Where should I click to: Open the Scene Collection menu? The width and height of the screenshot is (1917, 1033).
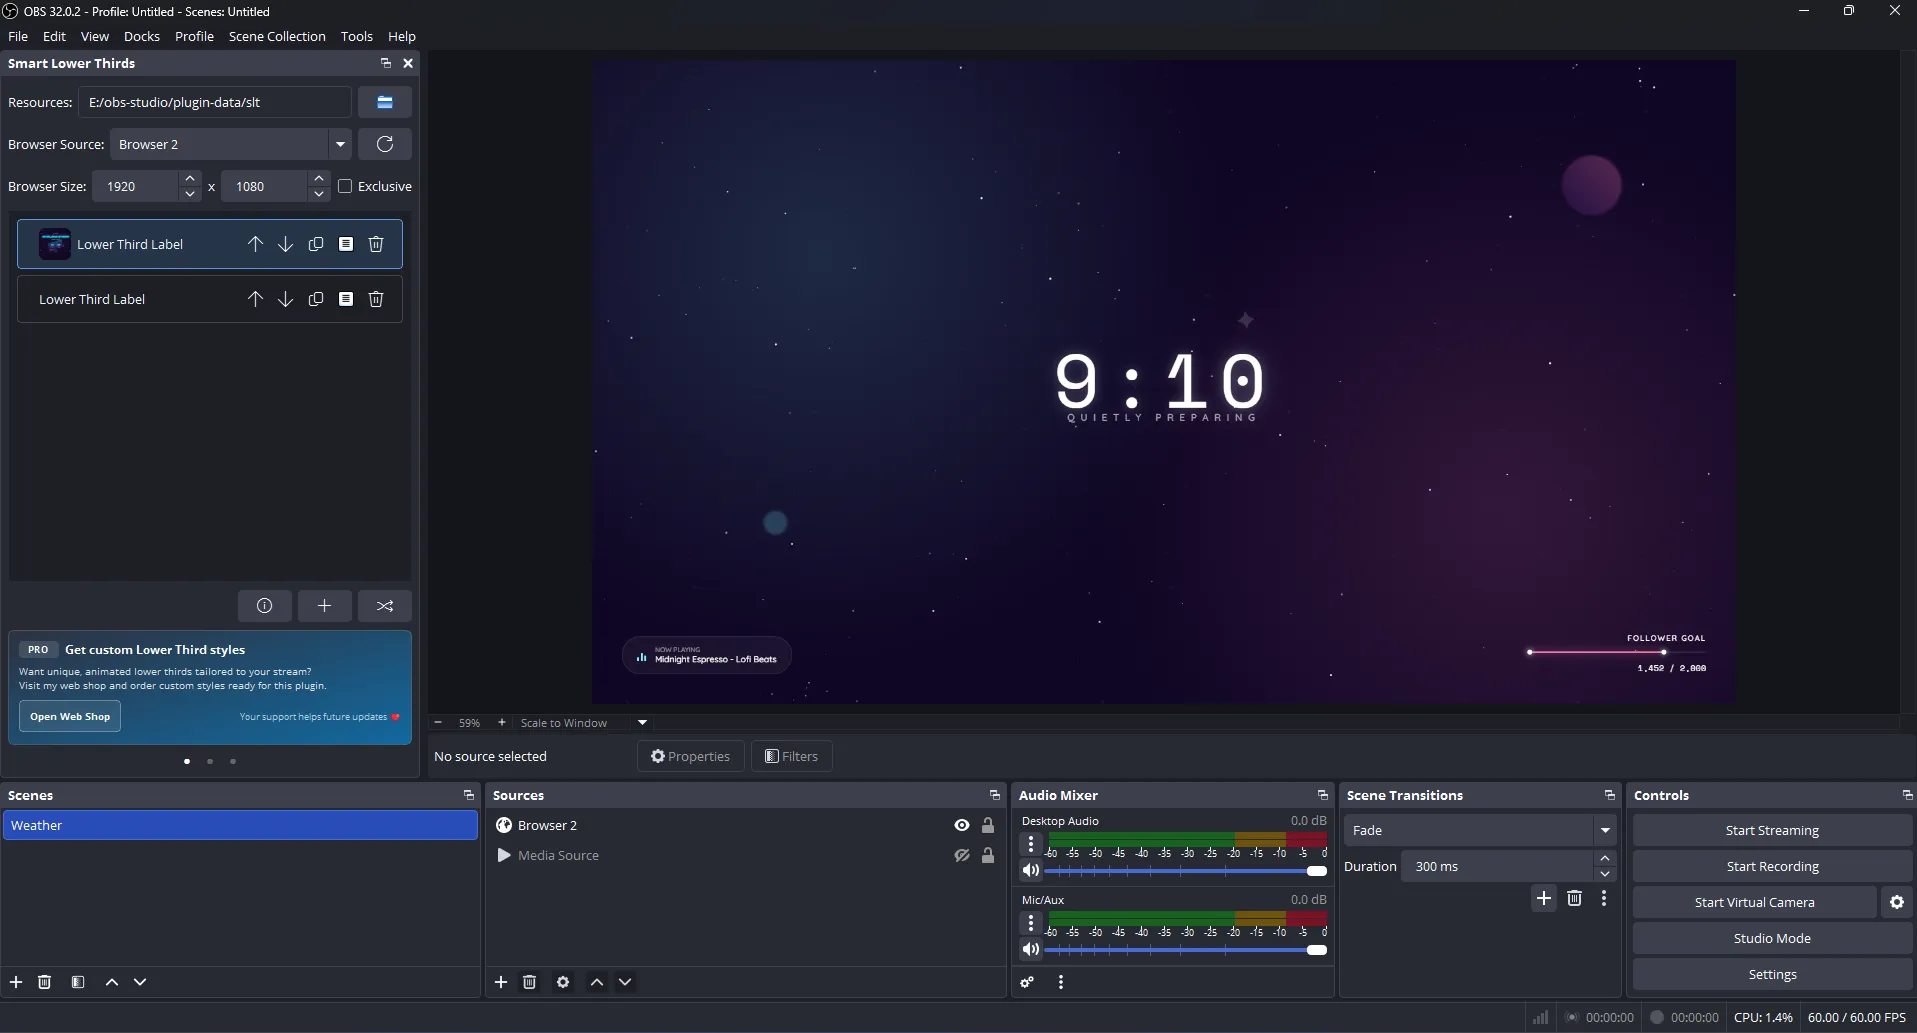277,36
